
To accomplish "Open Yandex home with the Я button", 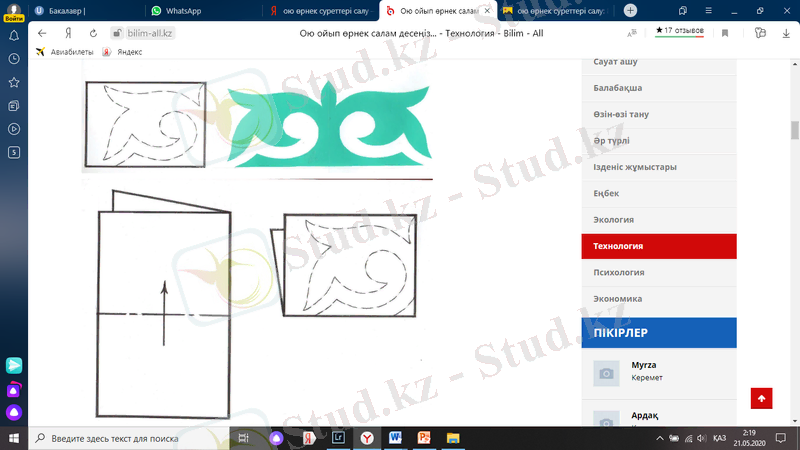I will pos(68,33).
